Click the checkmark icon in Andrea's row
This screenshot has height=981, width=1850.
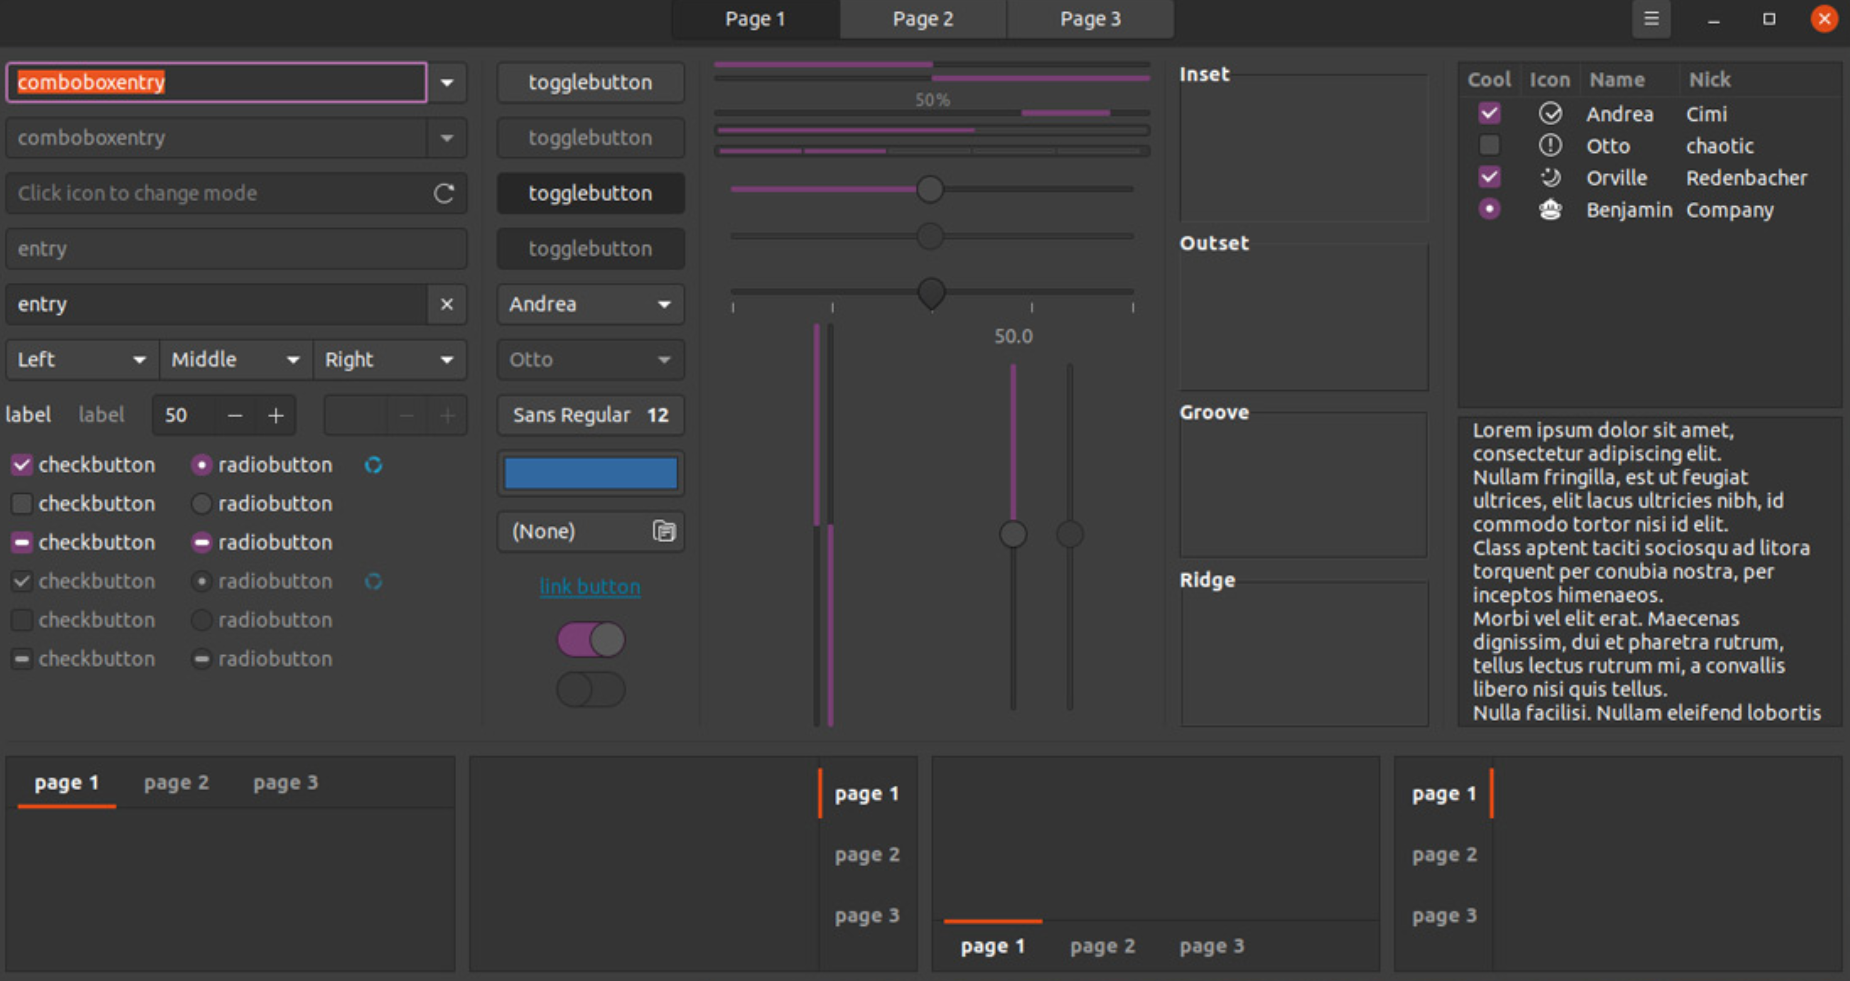coord(1550,114)
